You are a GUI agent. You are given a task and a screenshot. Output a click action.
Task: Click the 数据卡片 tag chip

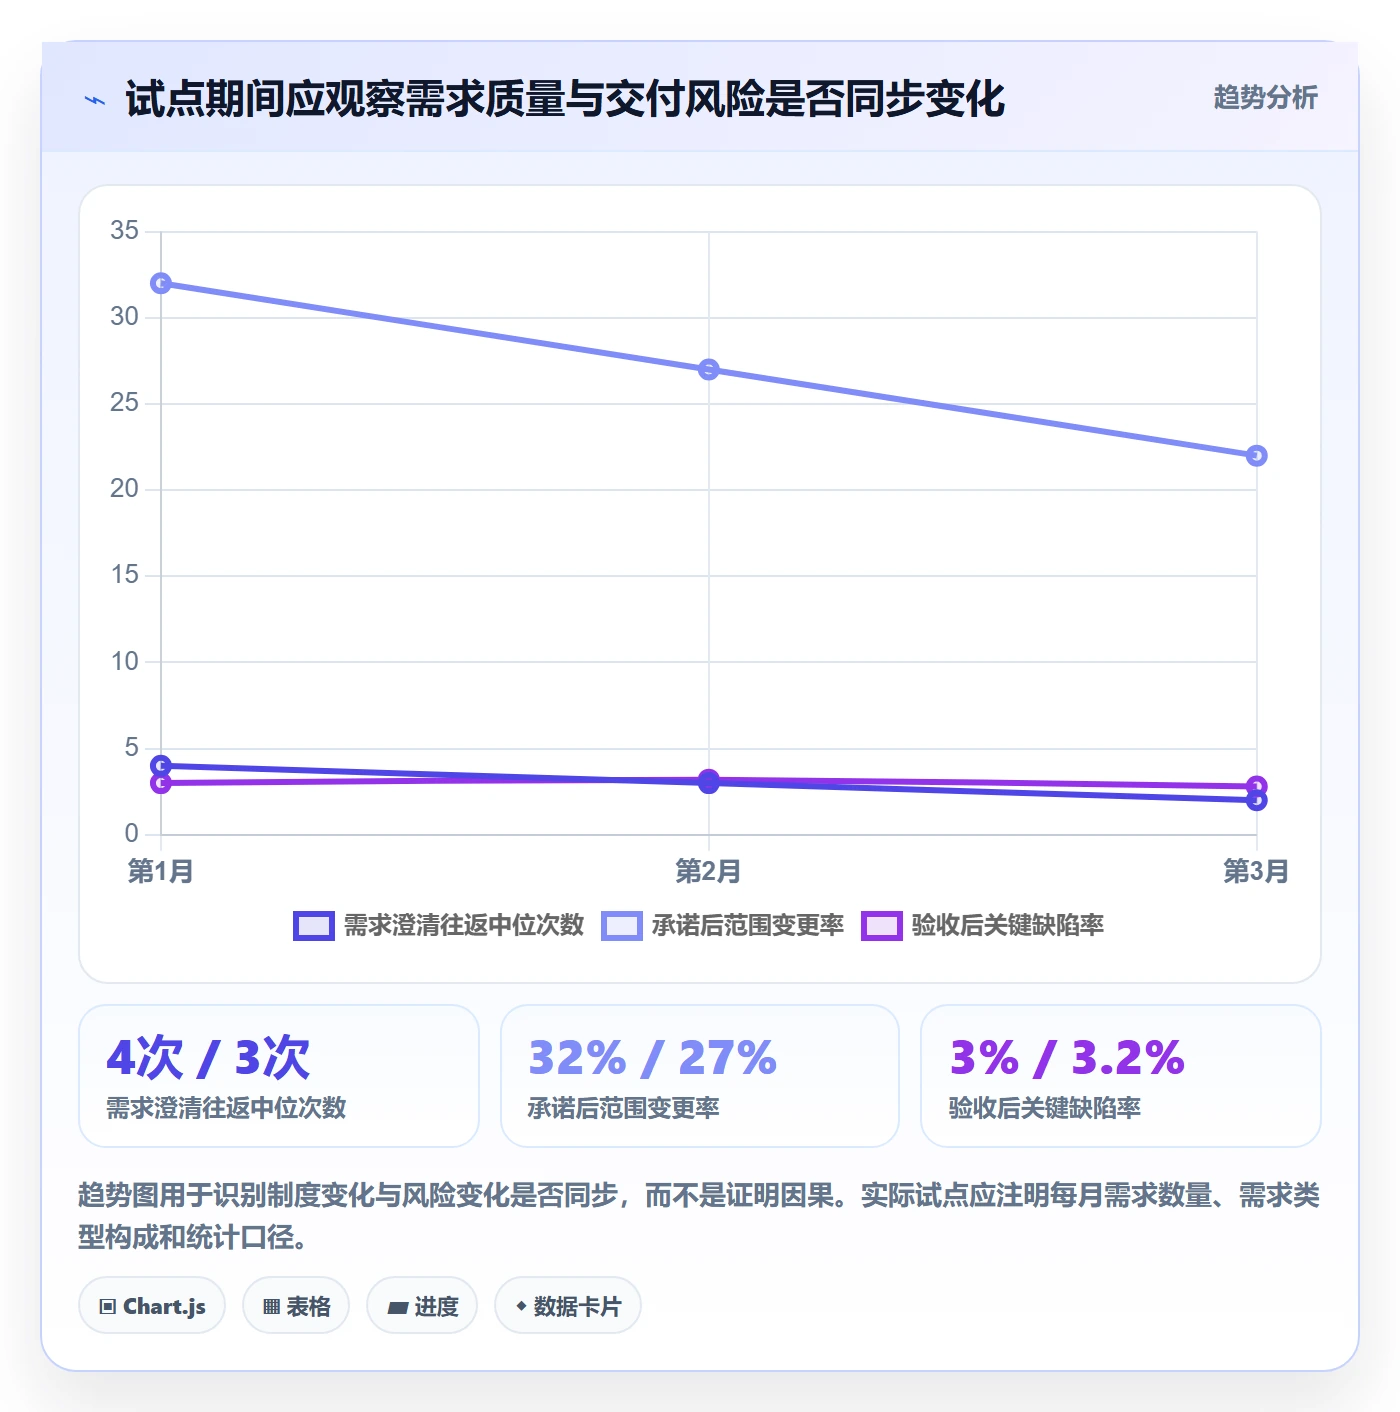pyautogui.click(x=568, y=1305)
